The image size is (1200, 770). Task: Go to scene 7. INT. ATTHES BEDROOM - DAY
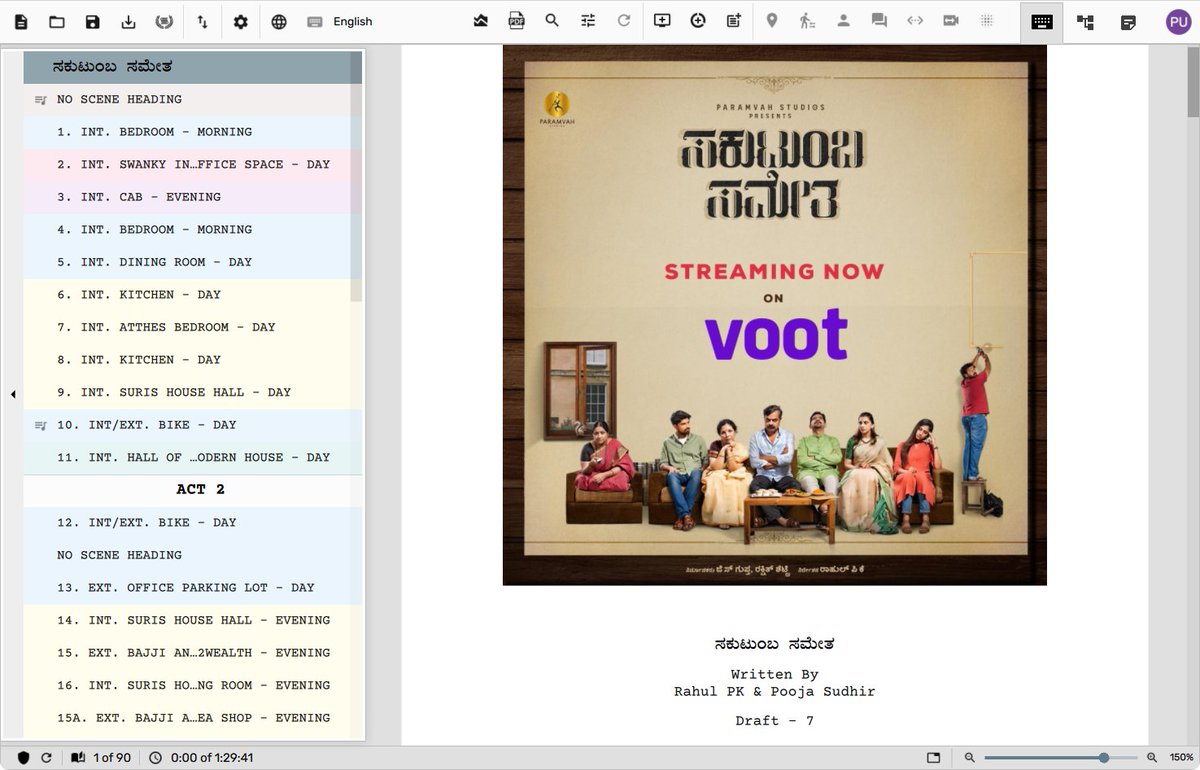193,327
